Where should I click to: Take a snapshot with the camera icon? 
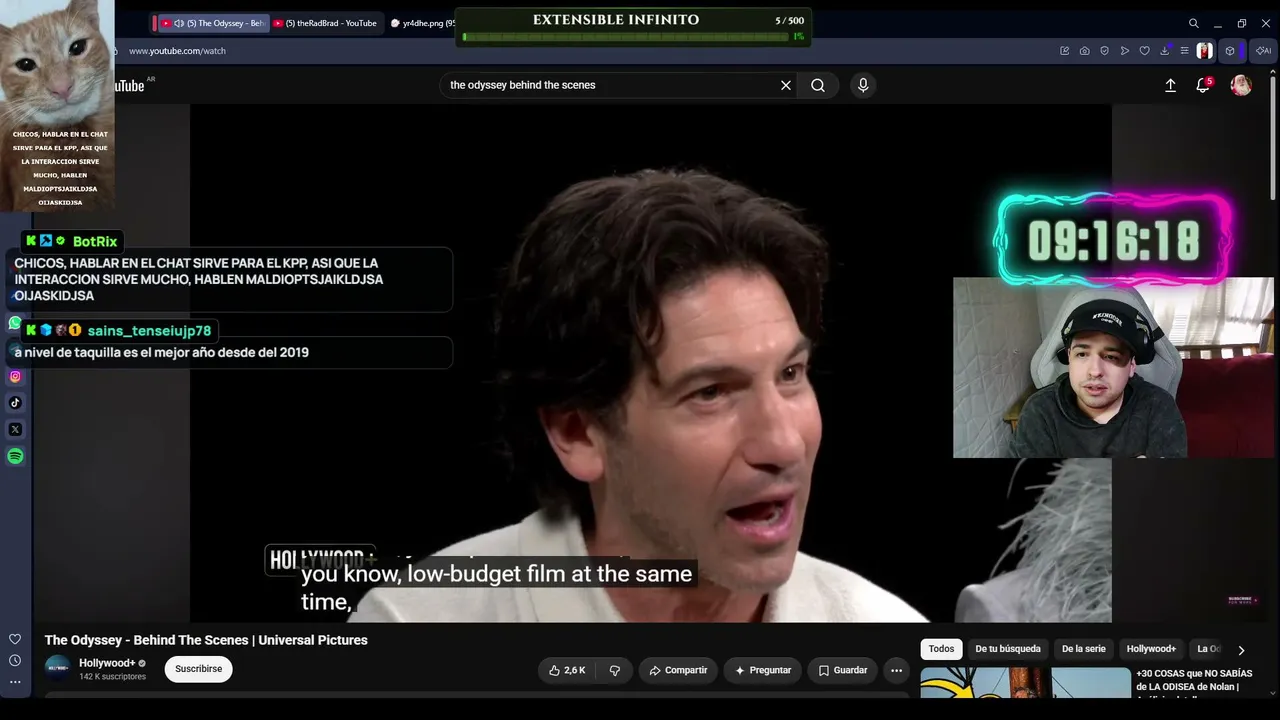tap(1085, 51)
